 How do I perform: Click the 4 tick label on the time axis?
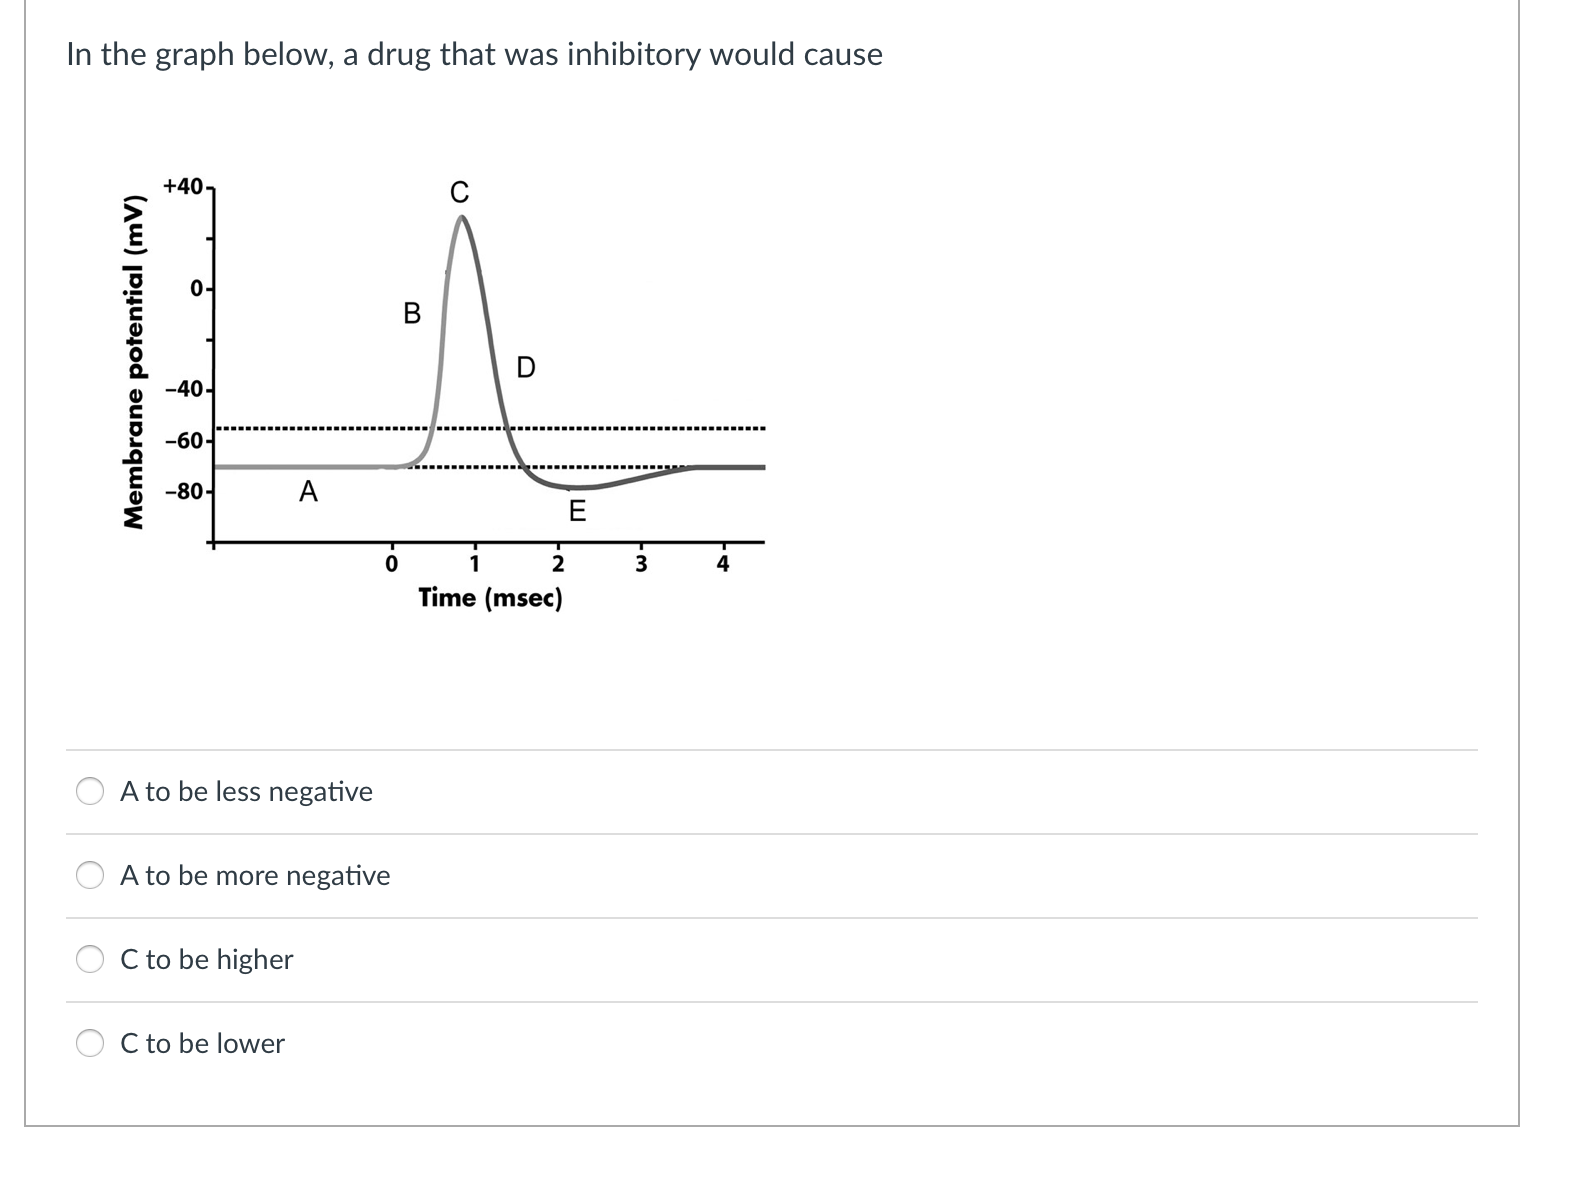pos(723,565)
